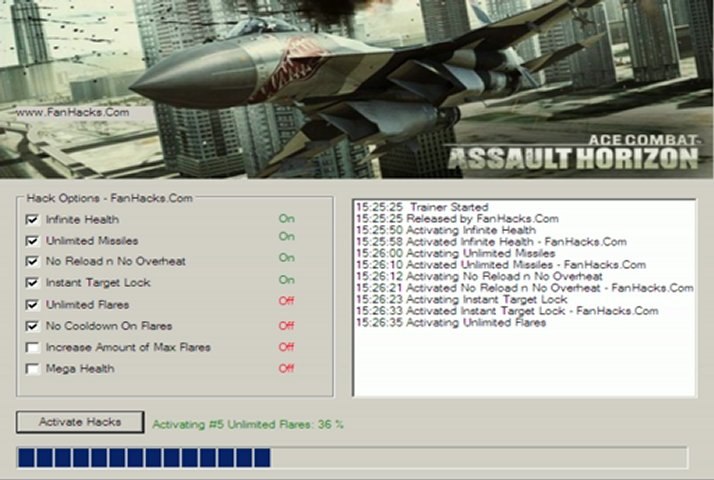Image resolution: width=714 pixels, height=480 pixels.
Task: Click On status beside No Reload n No Overheat
Action: (287, 258)
